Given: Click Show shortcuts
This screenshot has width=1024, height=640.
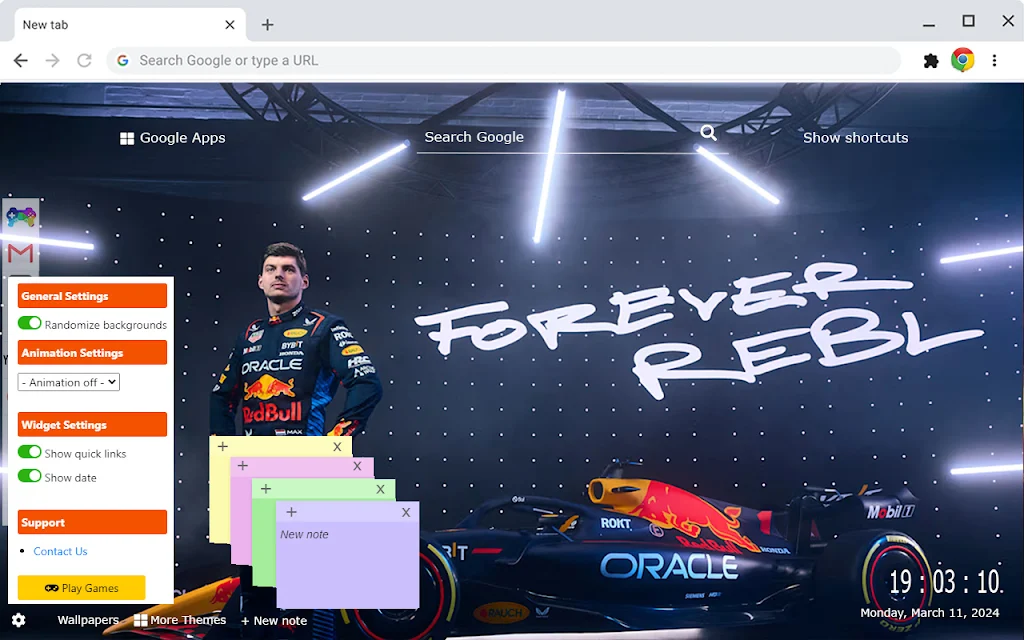Looking at the screenshot, I should click(856, 138).
